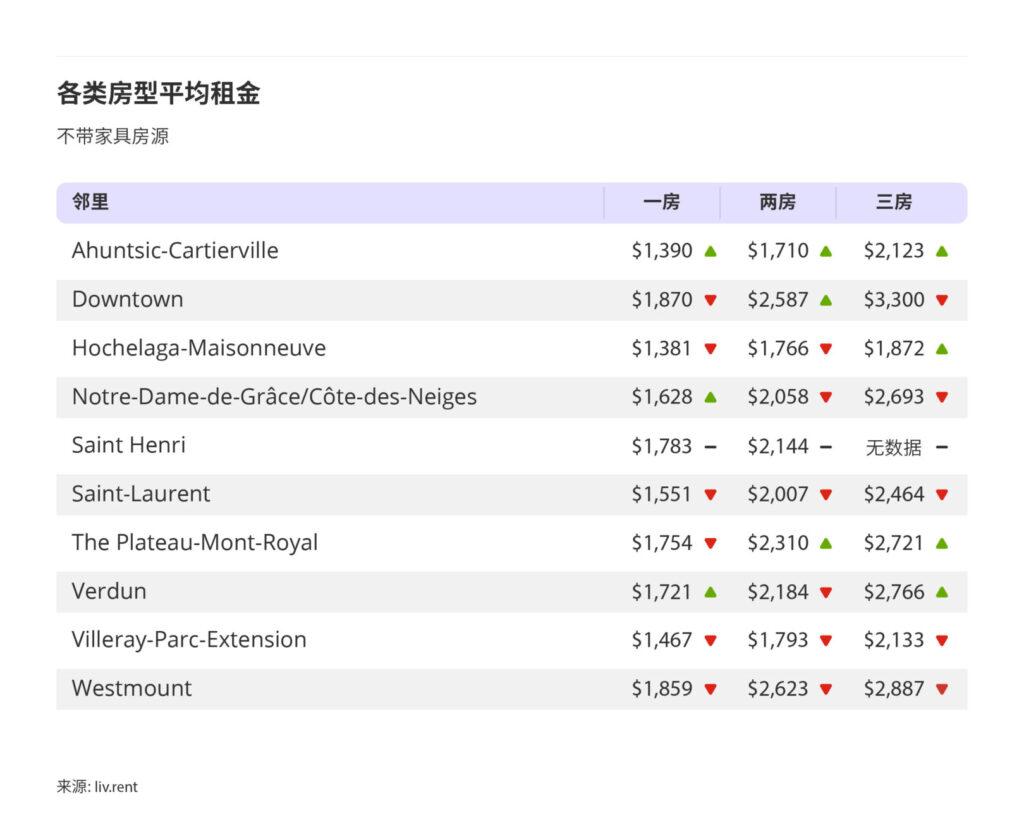The height and width of the screenshot is (819, 1024).
Task: Click the $2,721 Plateau price
Action: tap(893, 543)
